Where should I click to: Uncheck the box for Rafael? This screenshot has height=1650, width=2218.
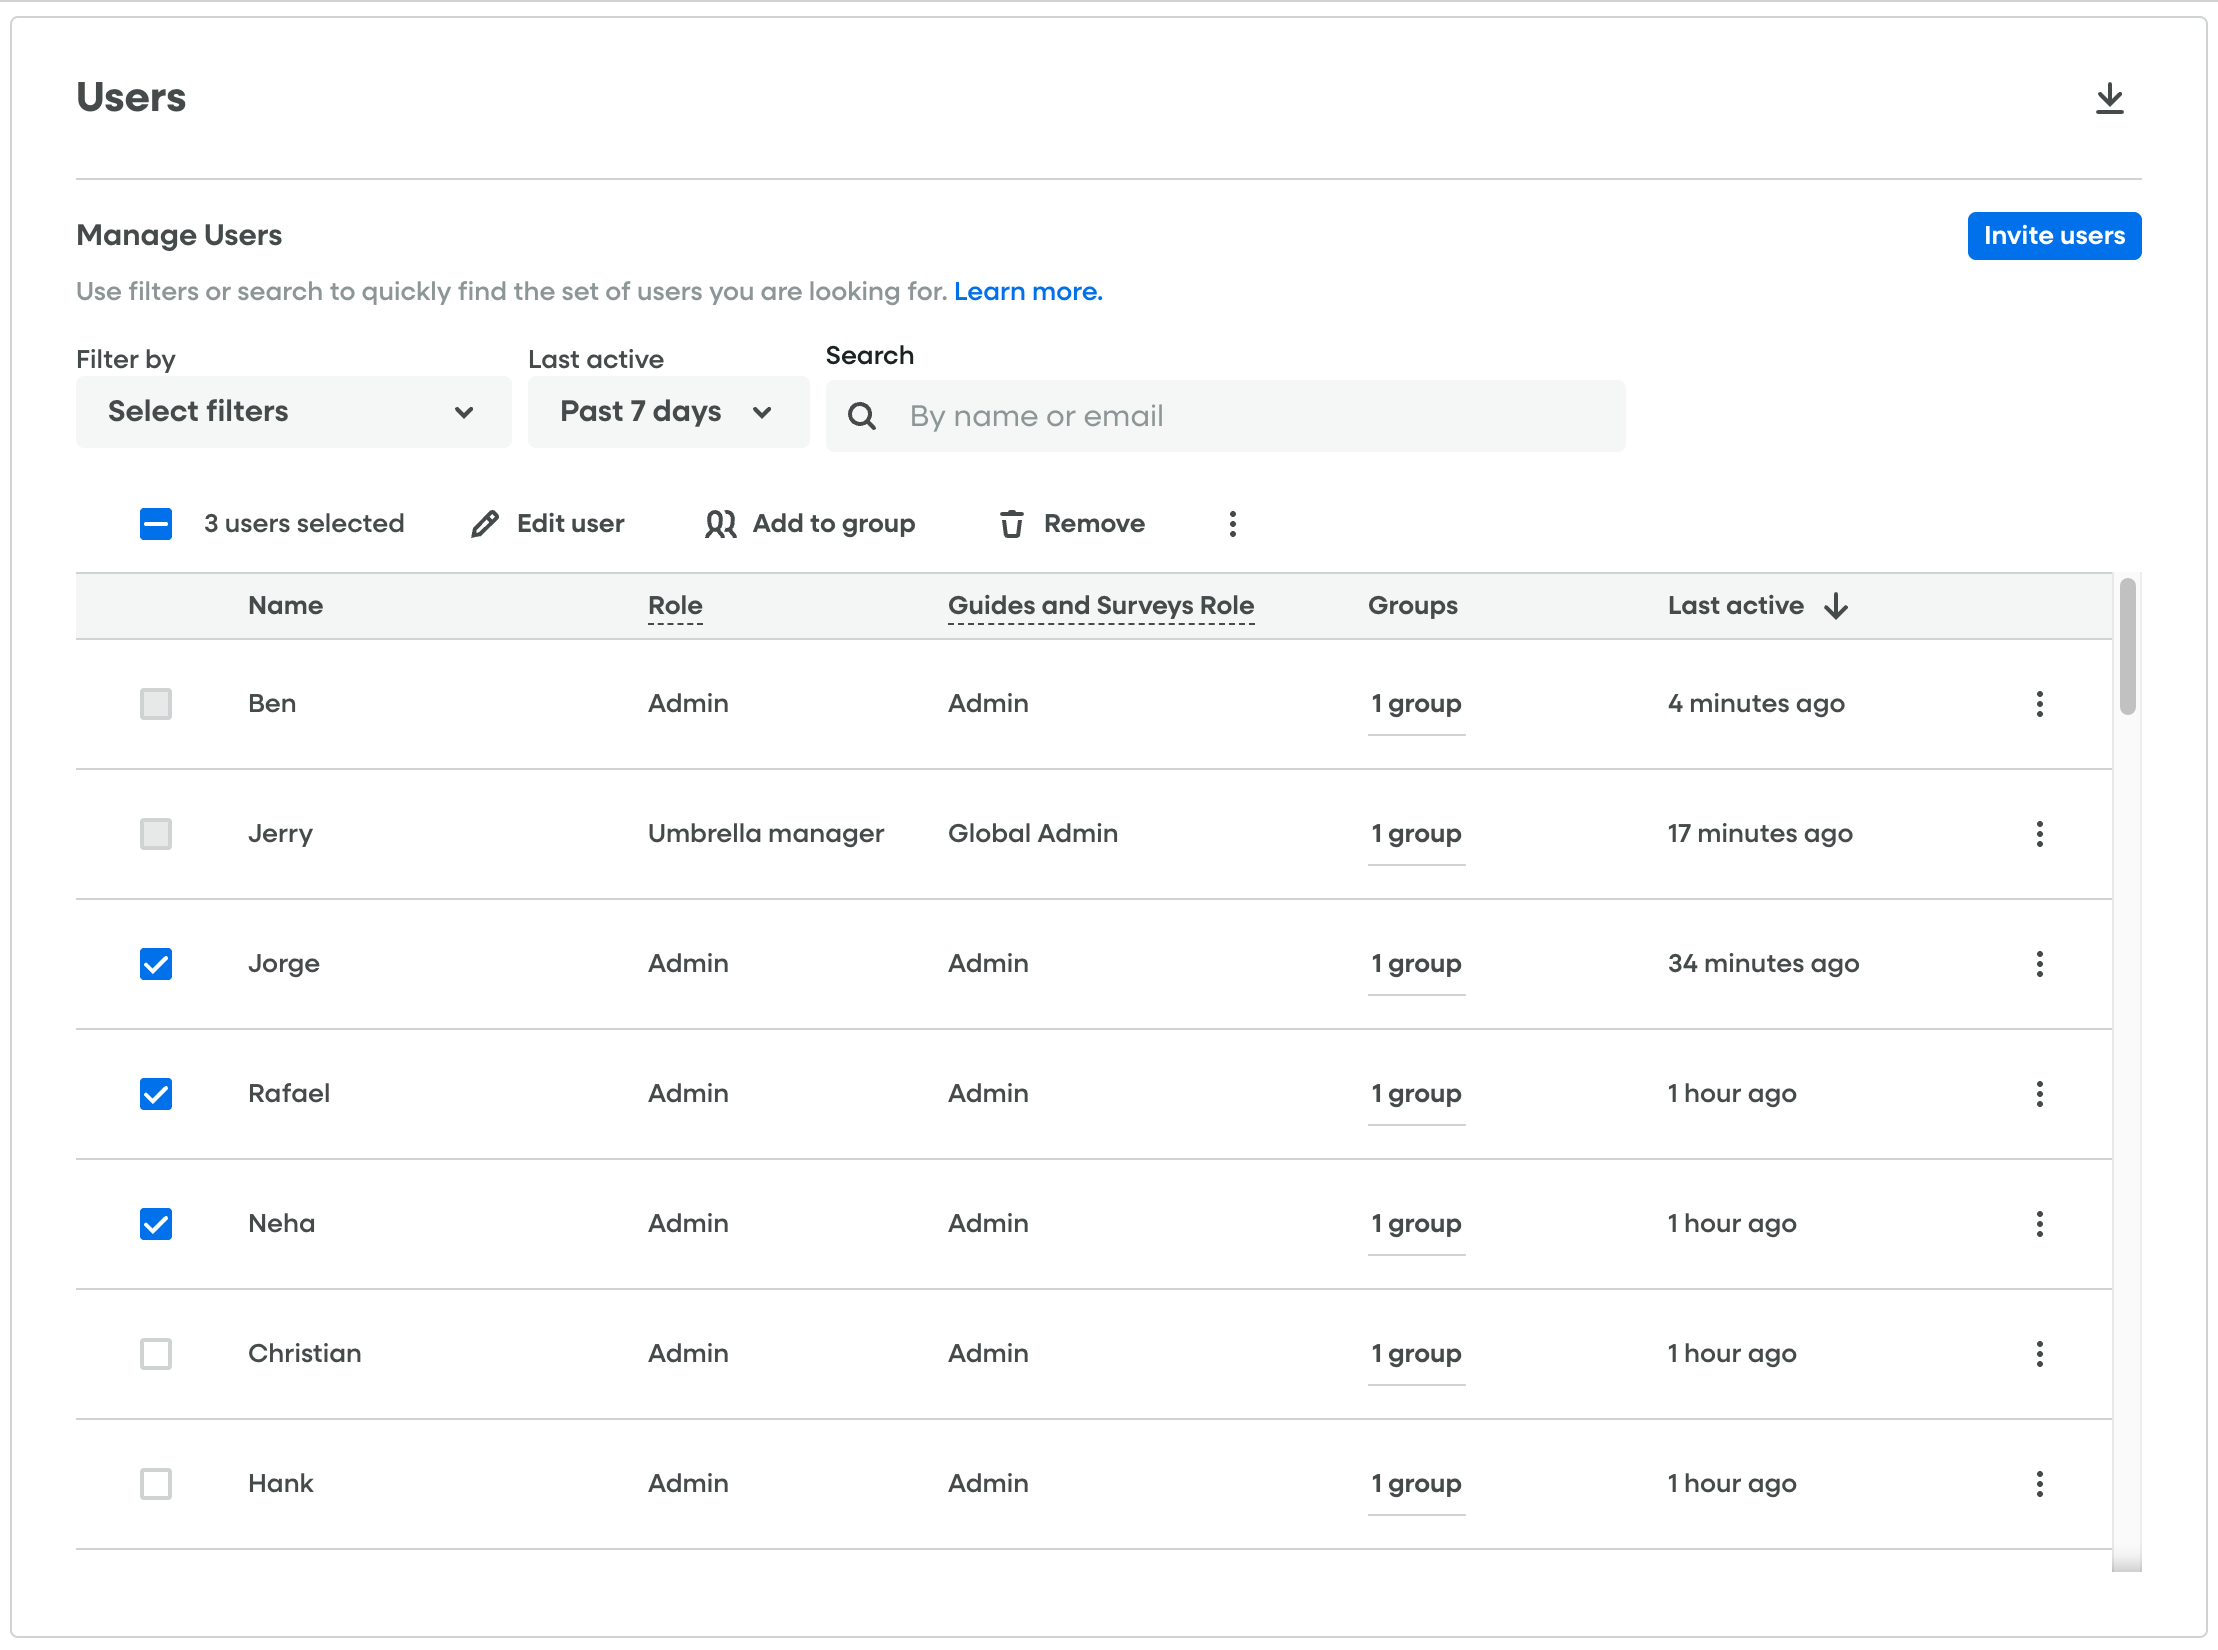156,1094
